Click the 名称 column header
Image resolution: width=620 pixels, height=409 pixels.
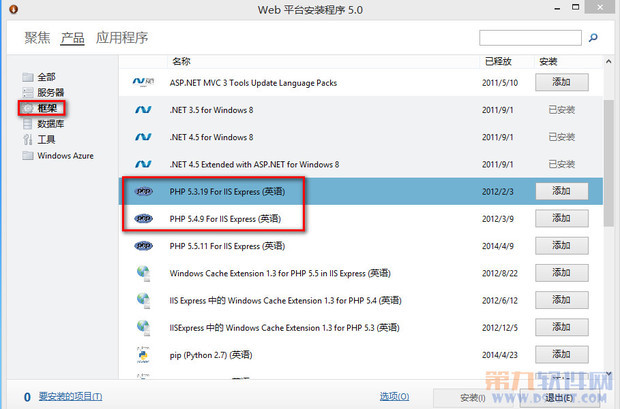[181, 61]
